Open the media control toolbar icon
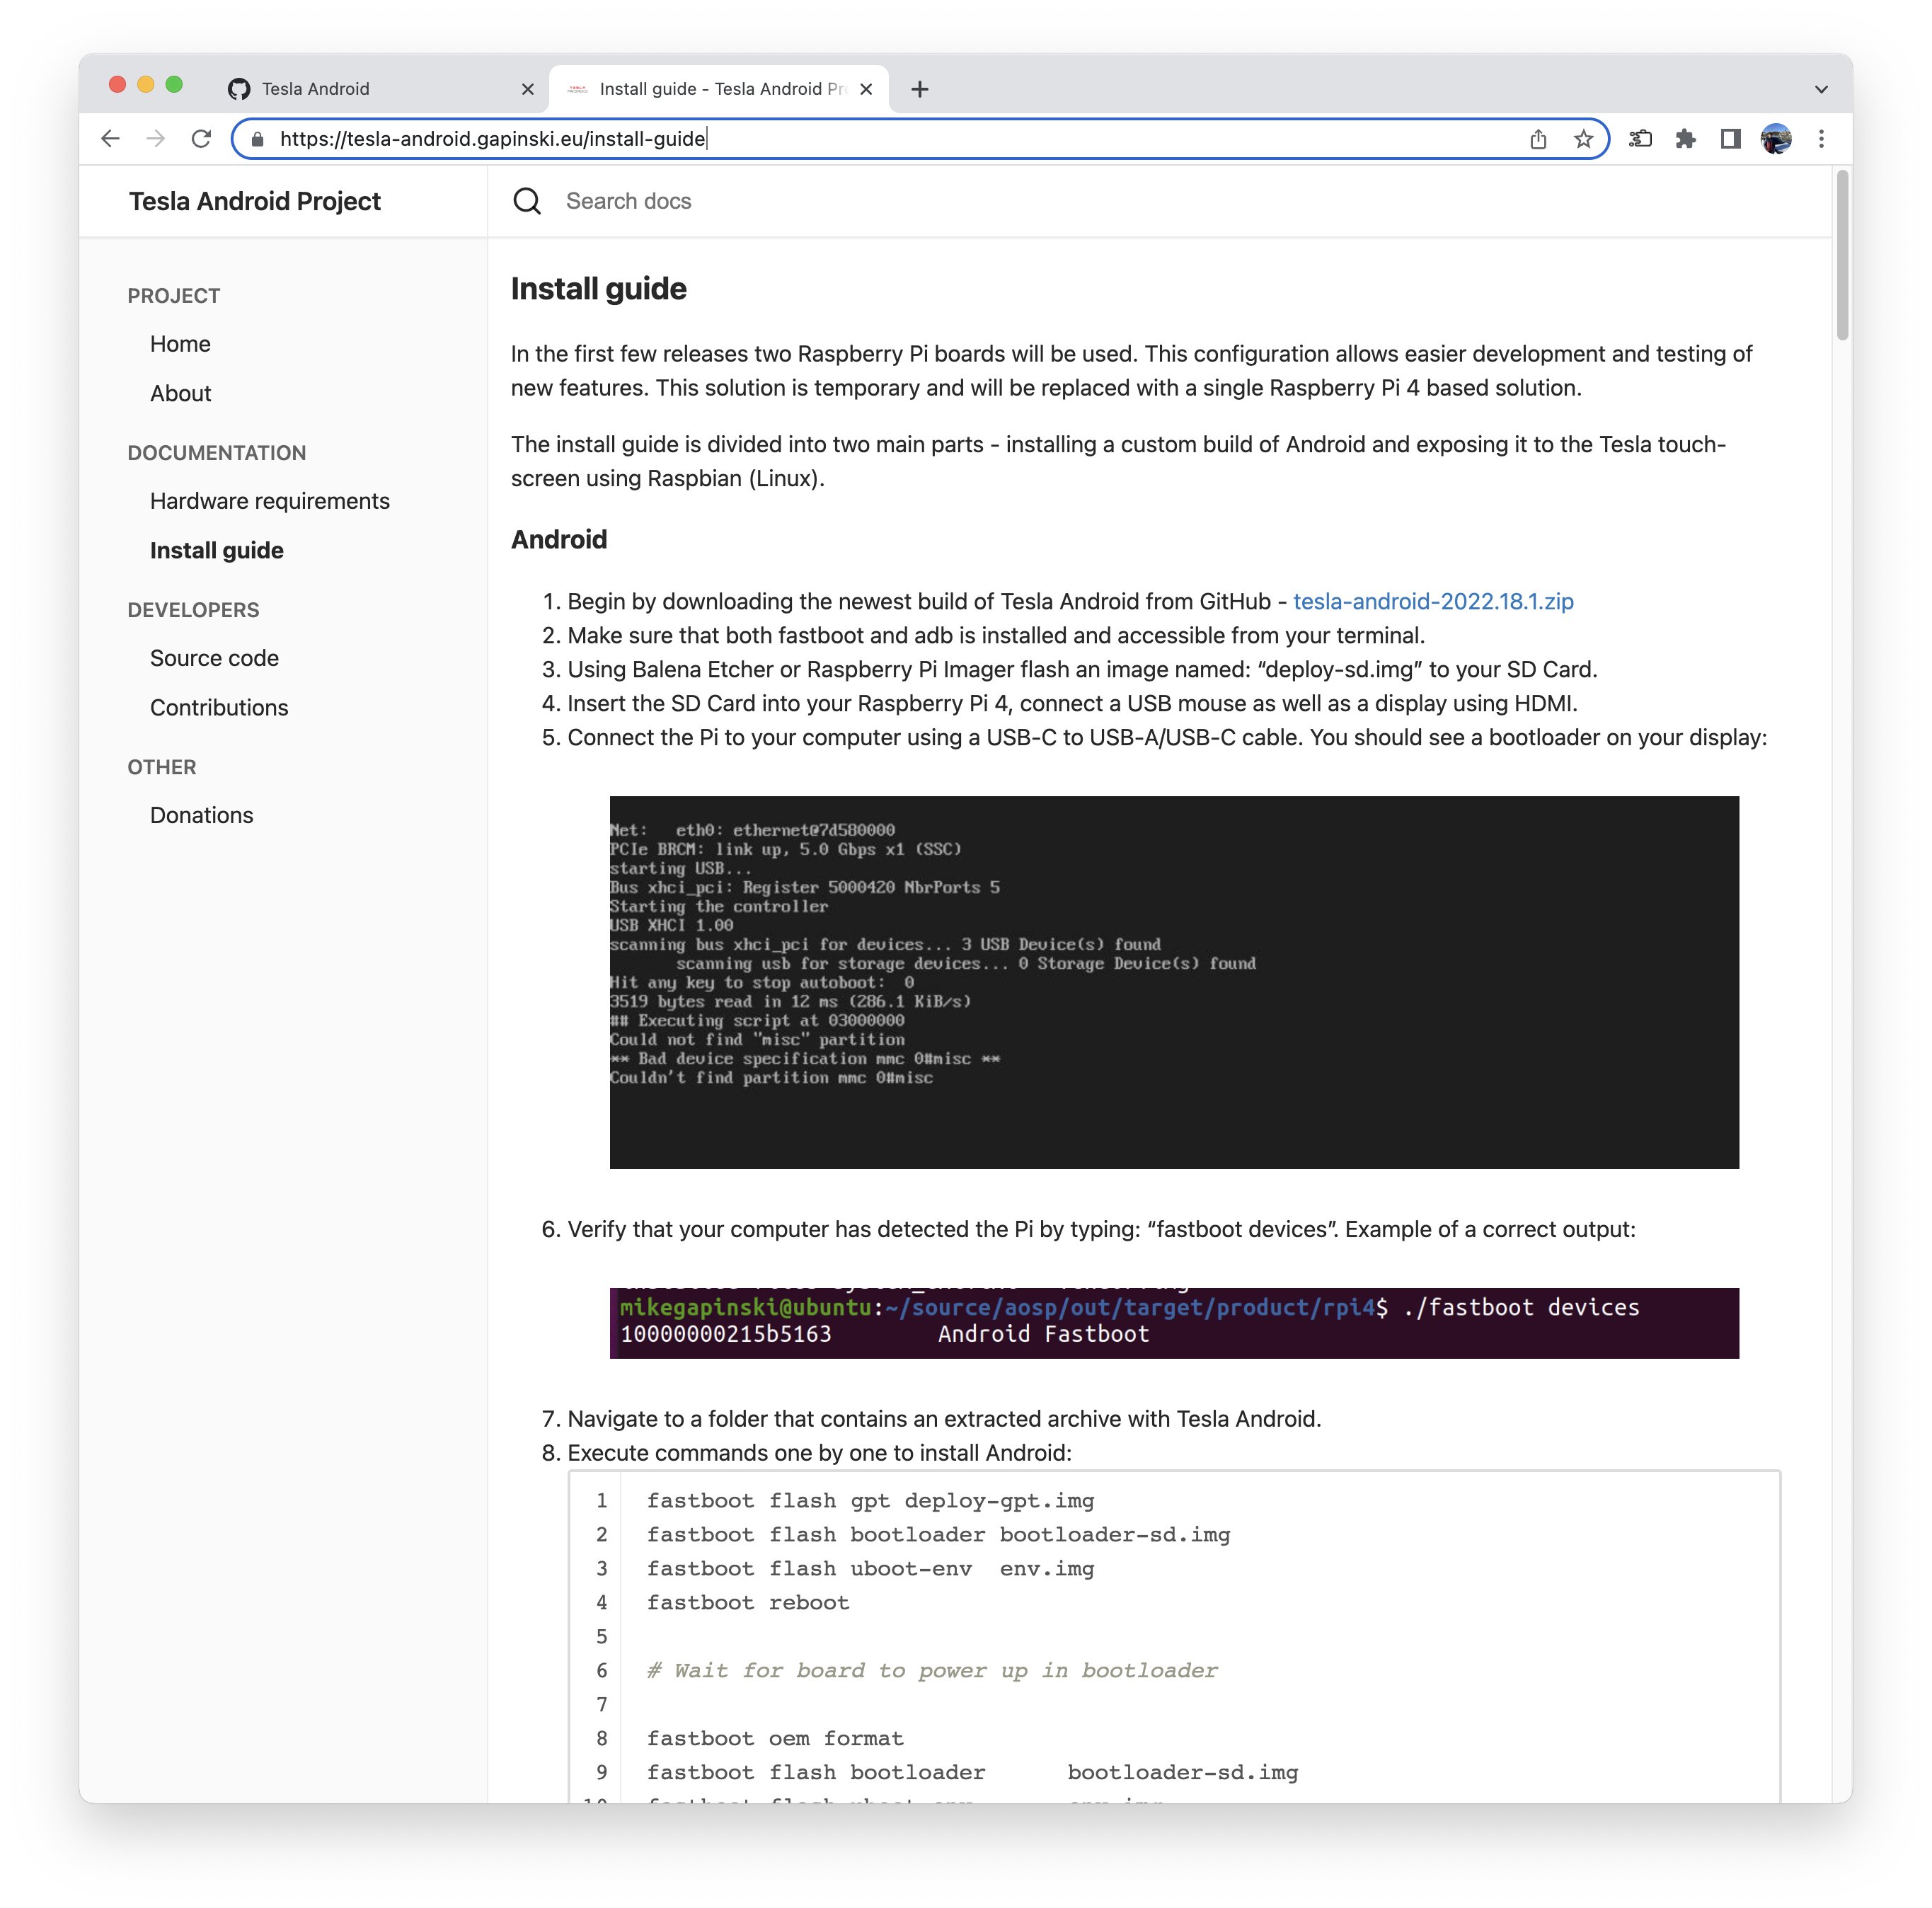Viewport: 1932px width, 1908px height. point(1640,139)
